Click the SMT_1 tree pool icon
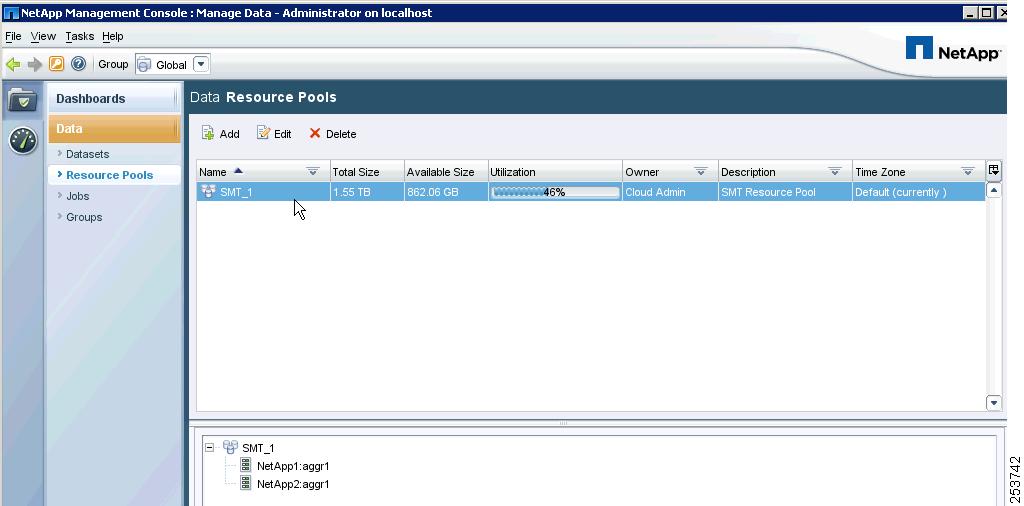Screen dimensions: 1024x506 (230, 447)
